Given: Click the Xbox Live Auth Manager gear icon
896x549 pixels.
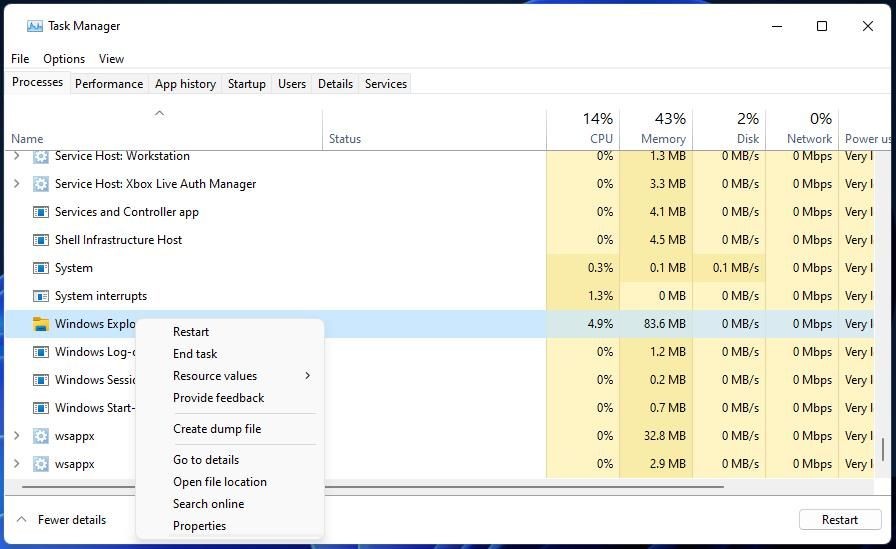Looking at the screenshot, I should coord(41,184).
